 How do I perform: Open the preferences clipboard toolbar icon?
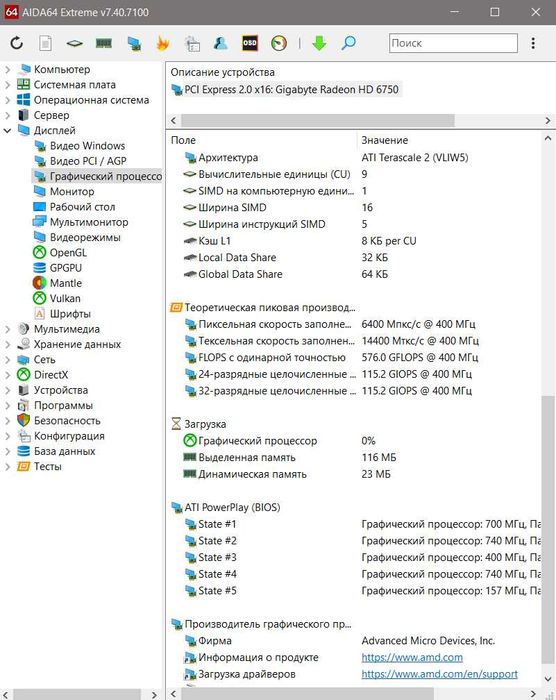(x=192, y=43)
